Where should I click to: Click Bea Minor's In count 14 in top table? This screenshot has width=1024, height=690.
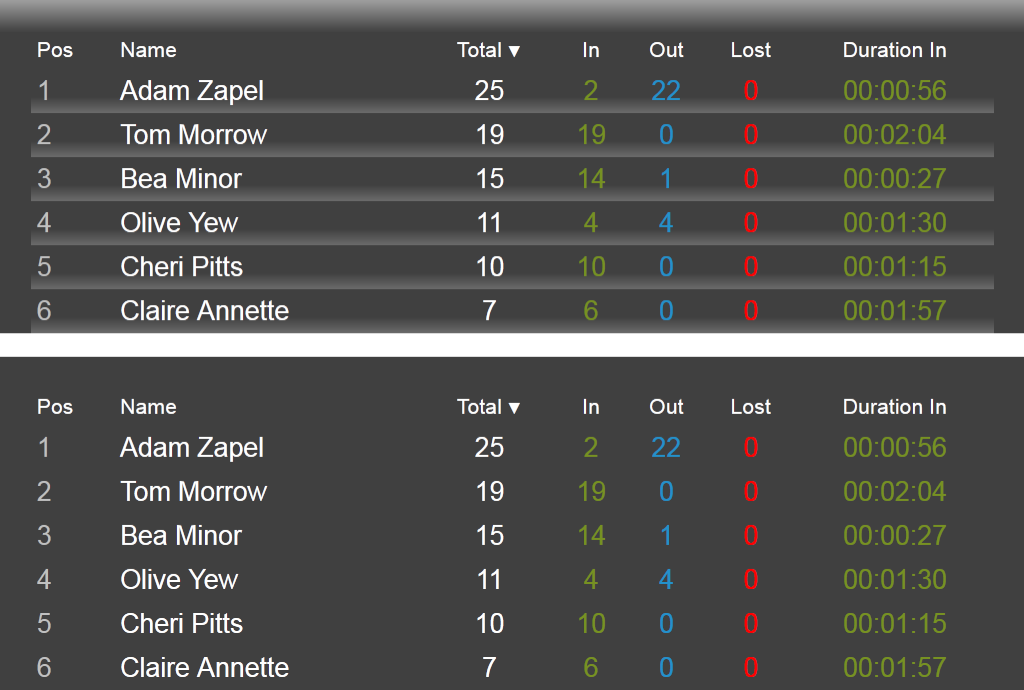click(591, 179)
